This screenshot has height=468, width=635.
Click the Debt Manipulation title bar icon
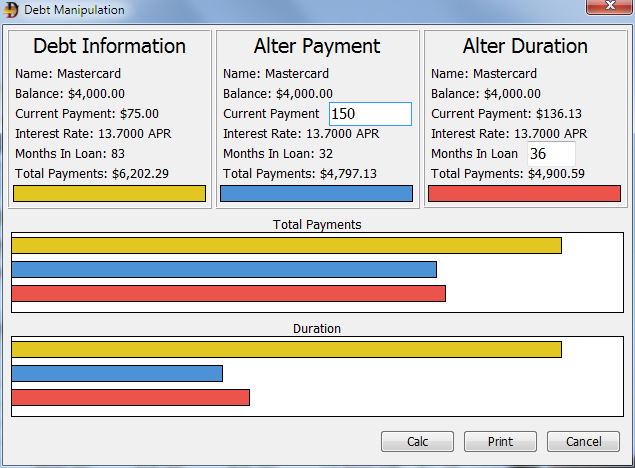pos(12,10)
